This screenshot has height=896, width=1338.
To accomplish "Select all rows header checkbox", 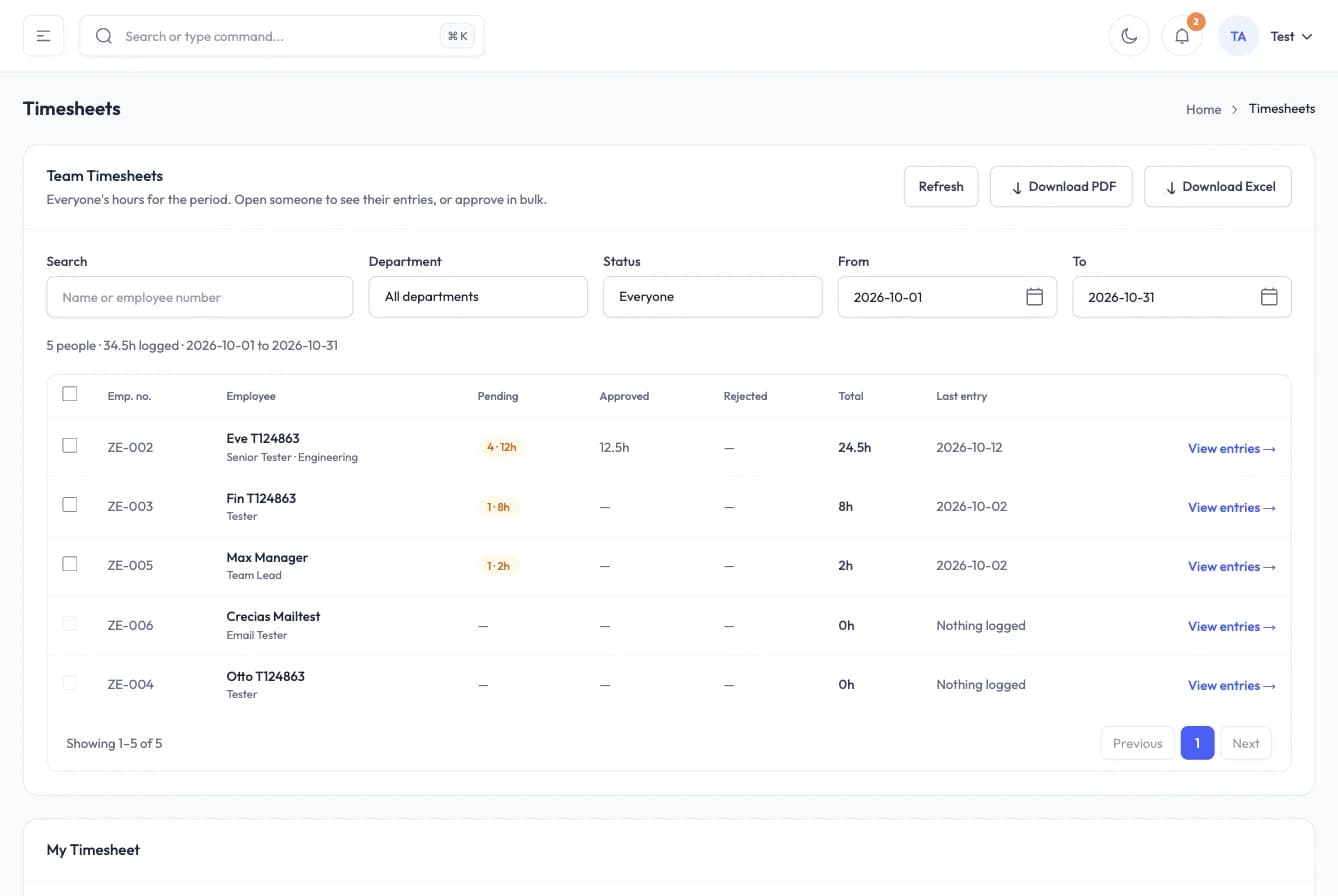I will [x=70, y=394].
